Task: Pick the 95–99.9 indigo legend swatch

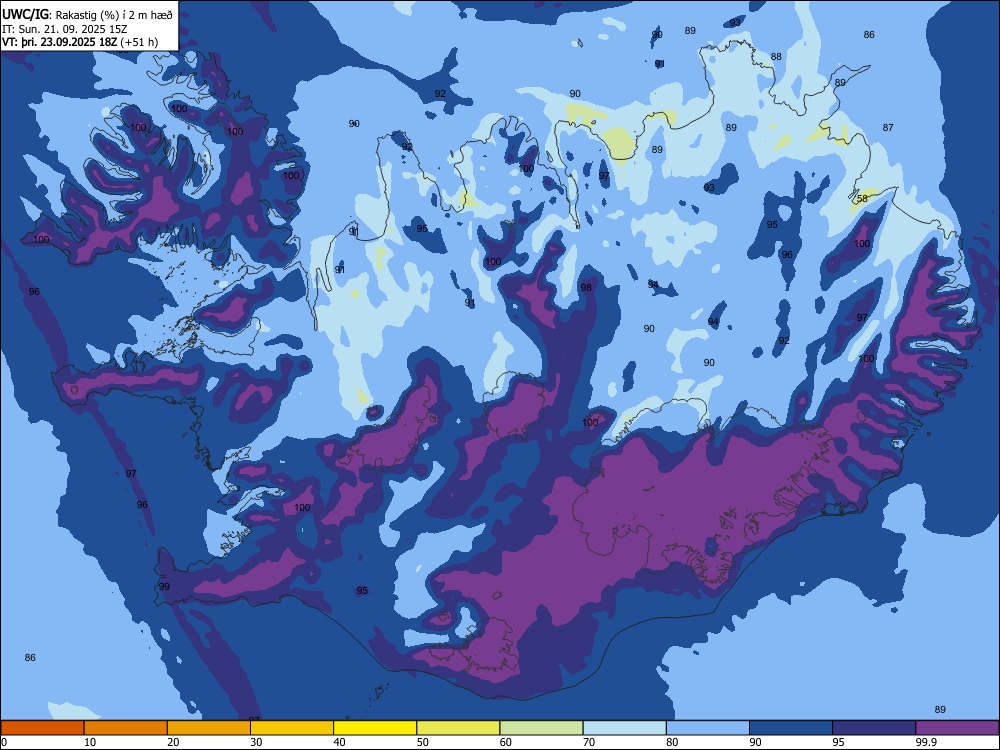Action: [x=874, y=728]
